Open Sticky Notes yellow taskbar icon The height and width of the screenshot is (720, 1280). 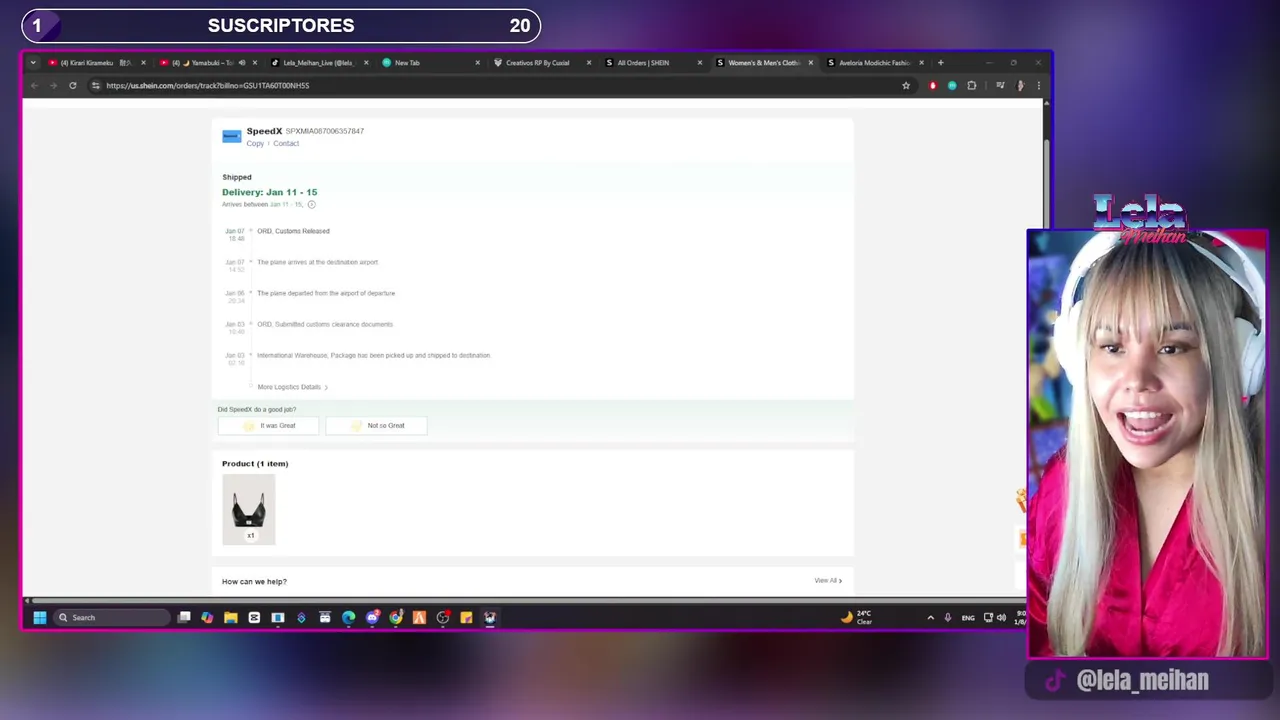466,618
